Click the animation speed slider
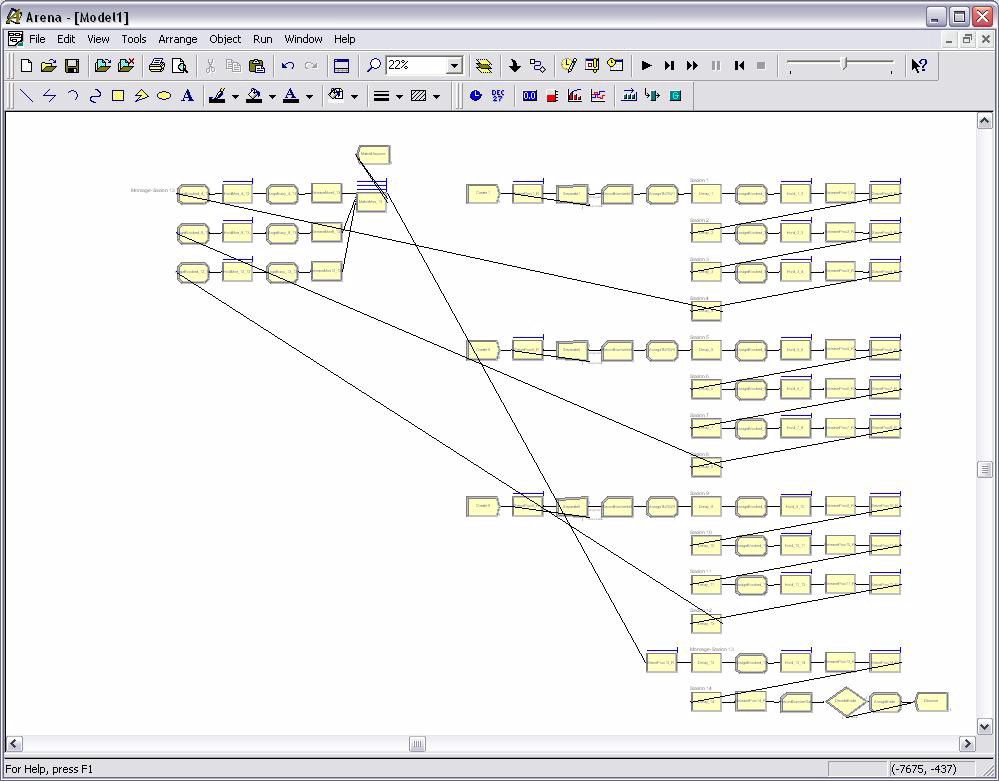Viewport: 999px width, 781px height. (x=845, y=65)
